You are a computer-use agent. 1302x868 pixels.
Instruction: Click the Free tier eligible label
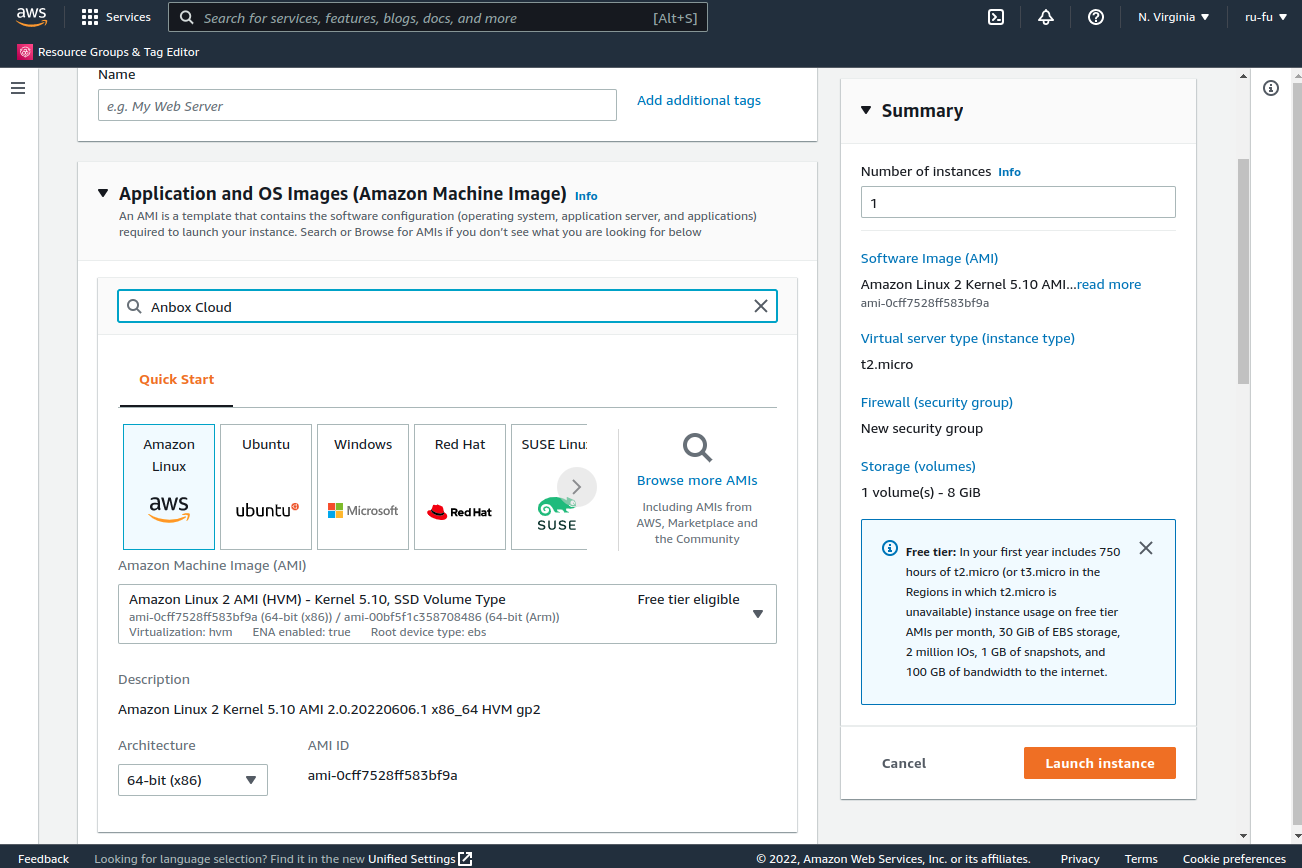pos(688,599)
